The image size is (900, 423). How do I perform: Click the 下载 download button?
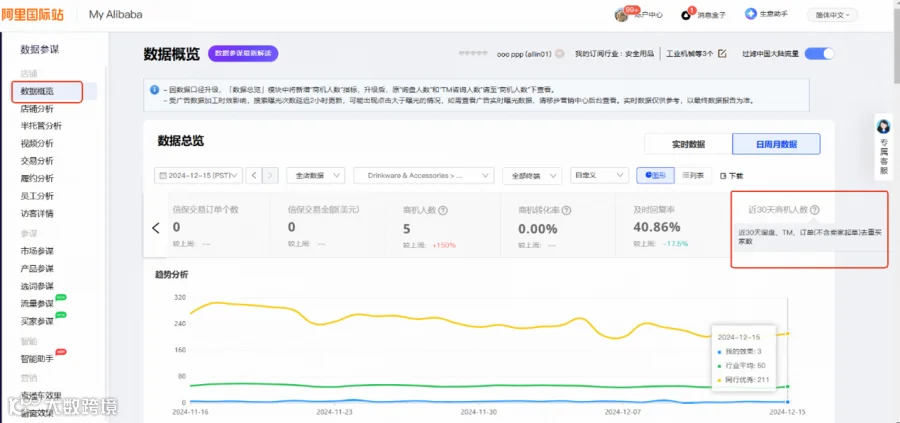click(x=731, y=176)
